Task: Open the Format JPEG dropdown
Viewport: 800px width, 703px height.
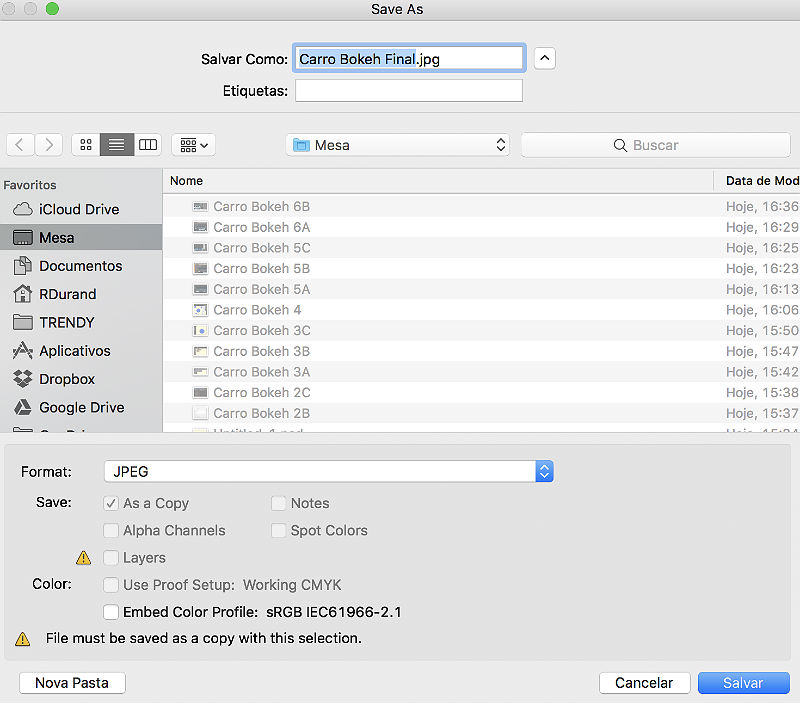Action: click(x=328, y=471)
